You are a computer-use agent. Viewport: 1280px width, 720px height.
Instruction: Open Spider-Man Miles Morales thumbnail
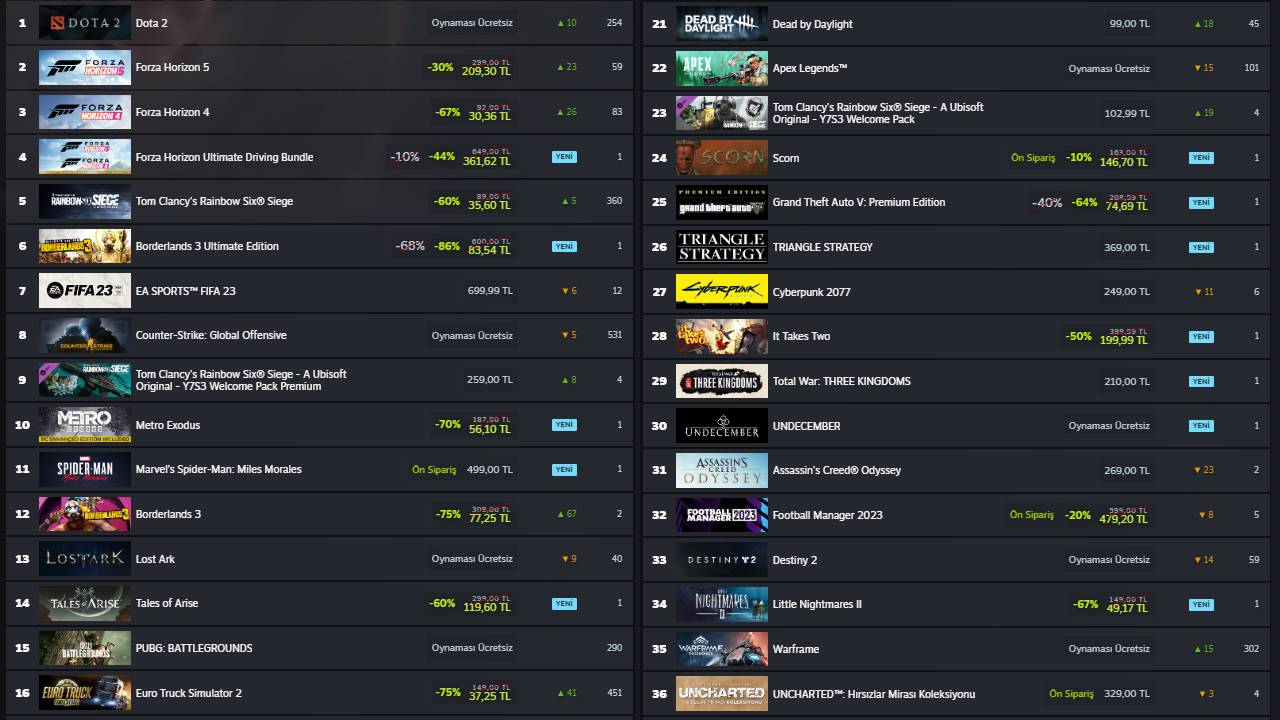click(85, 469)
